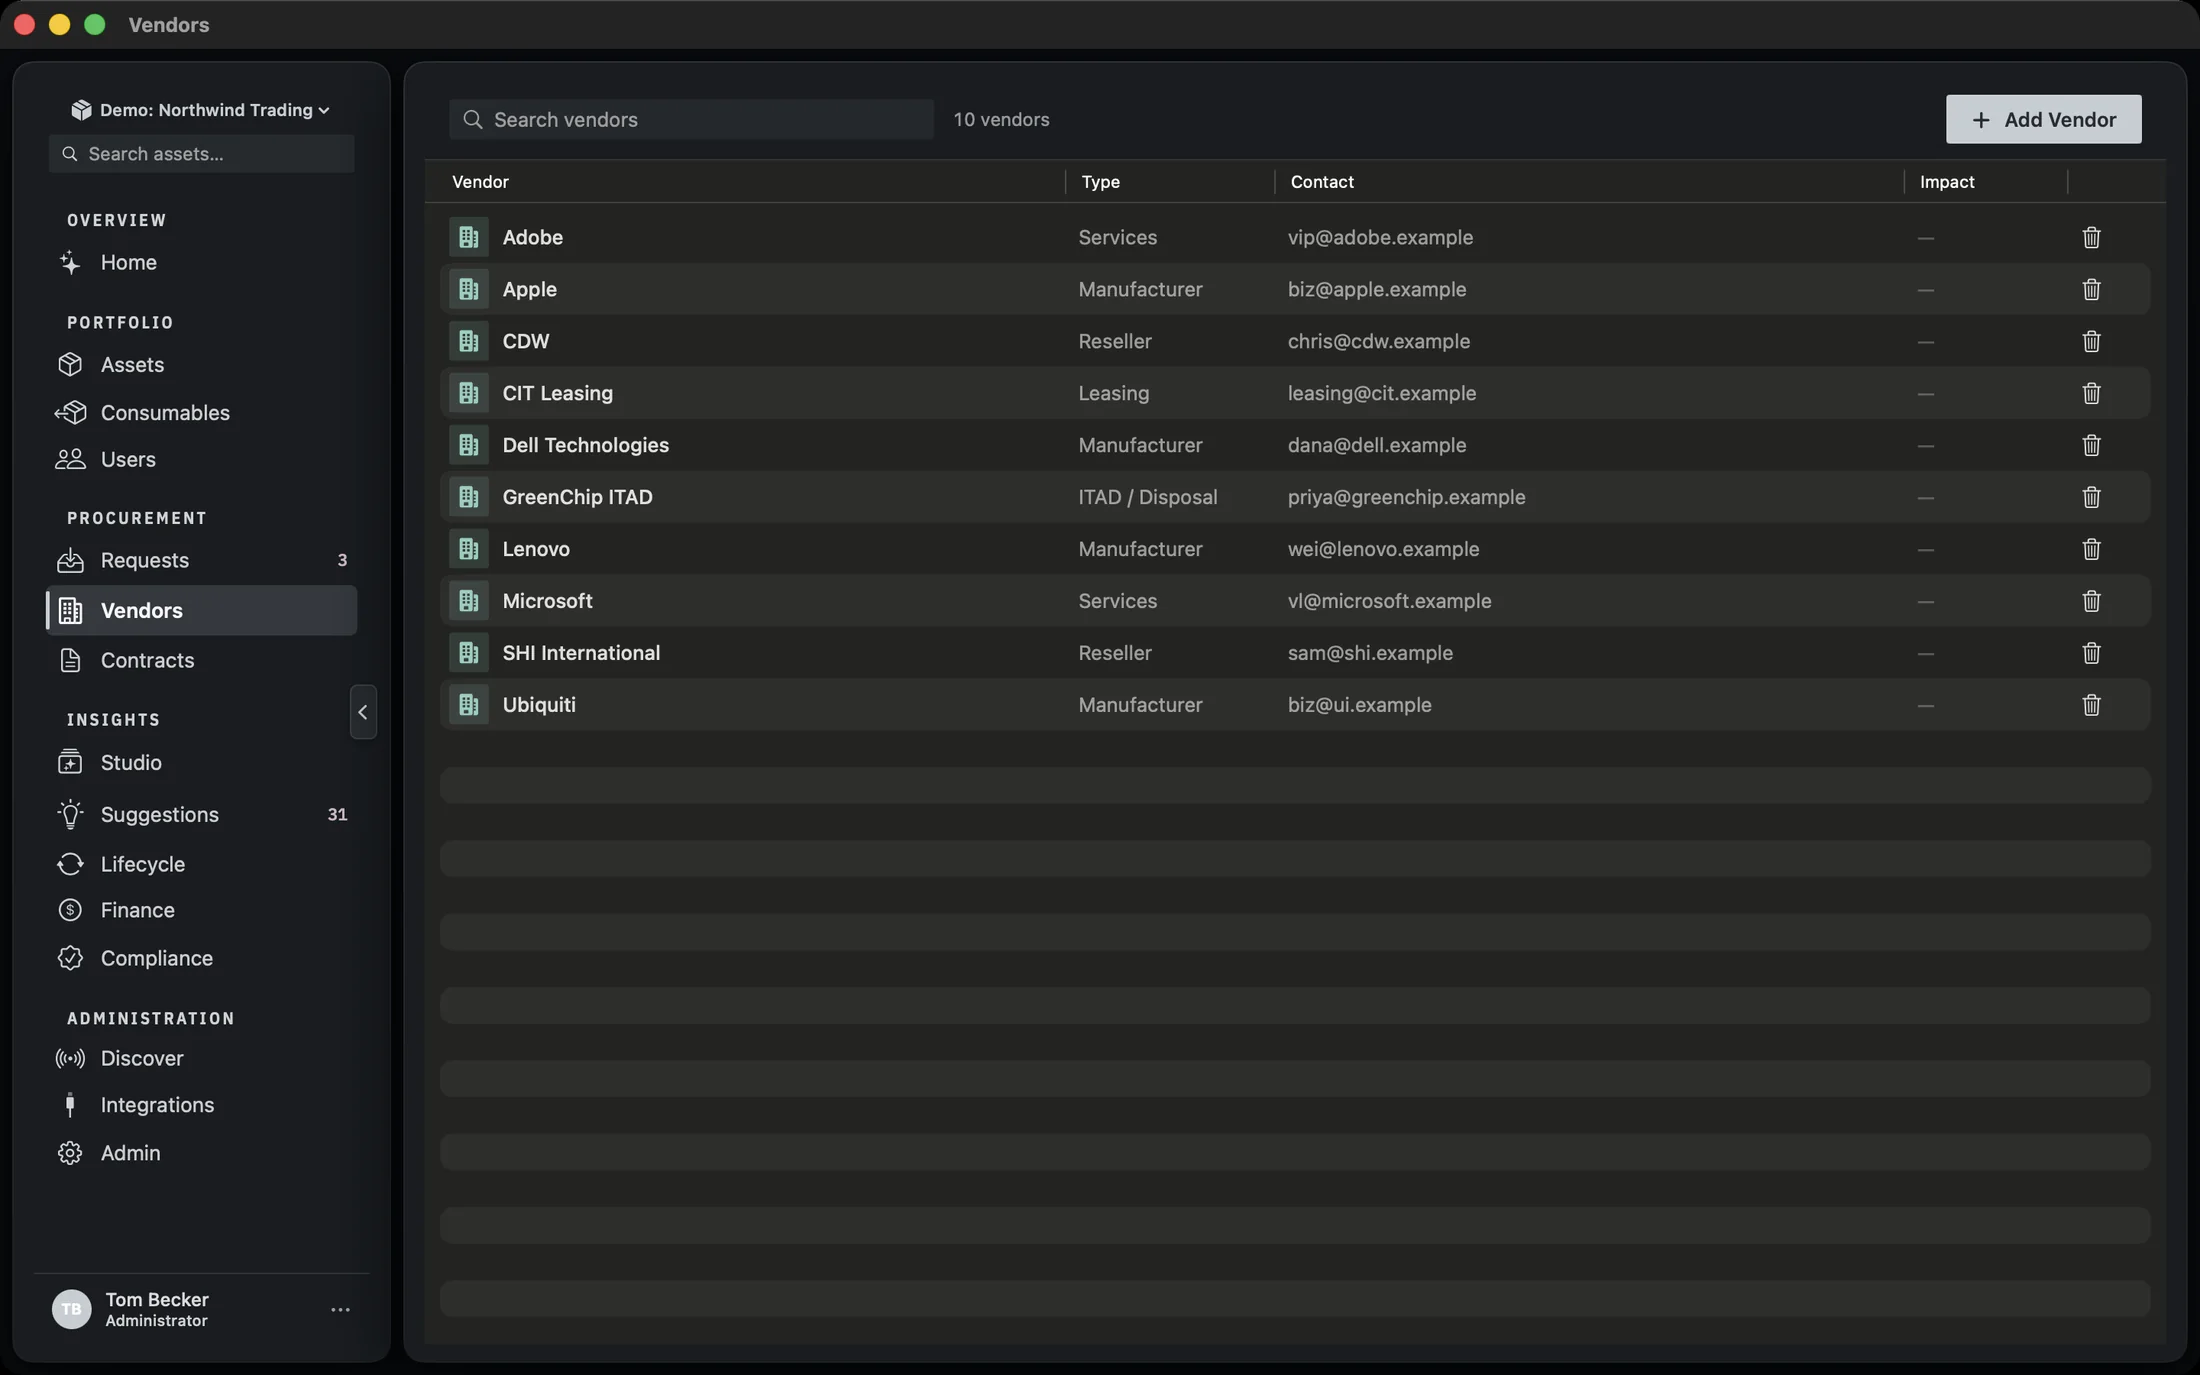Click the vl@microsoft.example contact

coord(1389,602)
